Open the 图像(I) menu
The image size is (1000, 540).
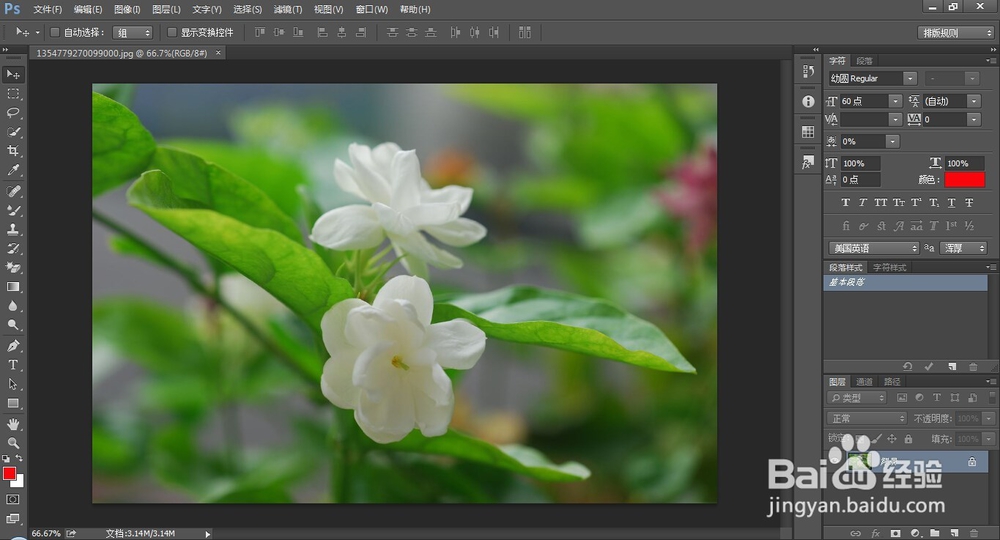(127, 10)
